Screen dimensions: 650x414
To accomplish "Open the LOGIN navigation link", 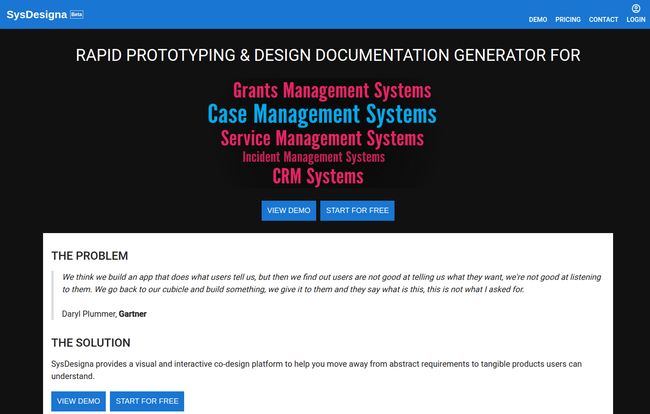I will (x=635, y=19).
